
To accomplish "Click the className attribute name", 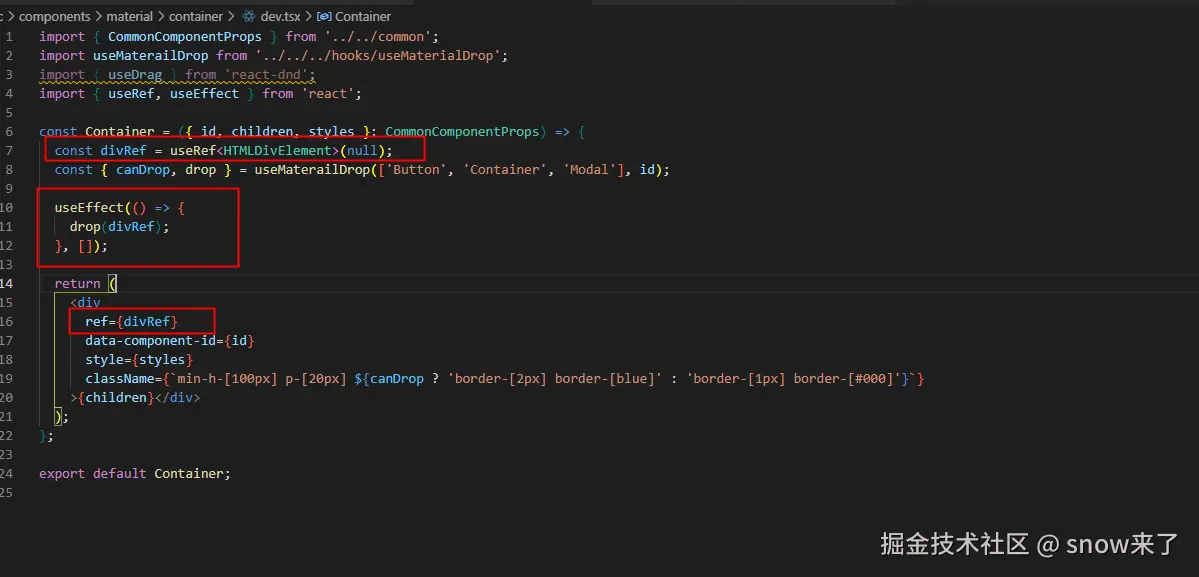I will pyautogui.click(x=119, y=378).
